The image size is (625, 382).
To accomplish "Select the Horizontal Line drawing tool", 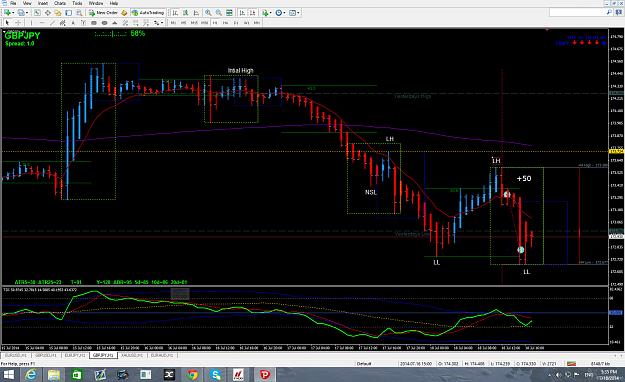I will (x=42, y=23).
